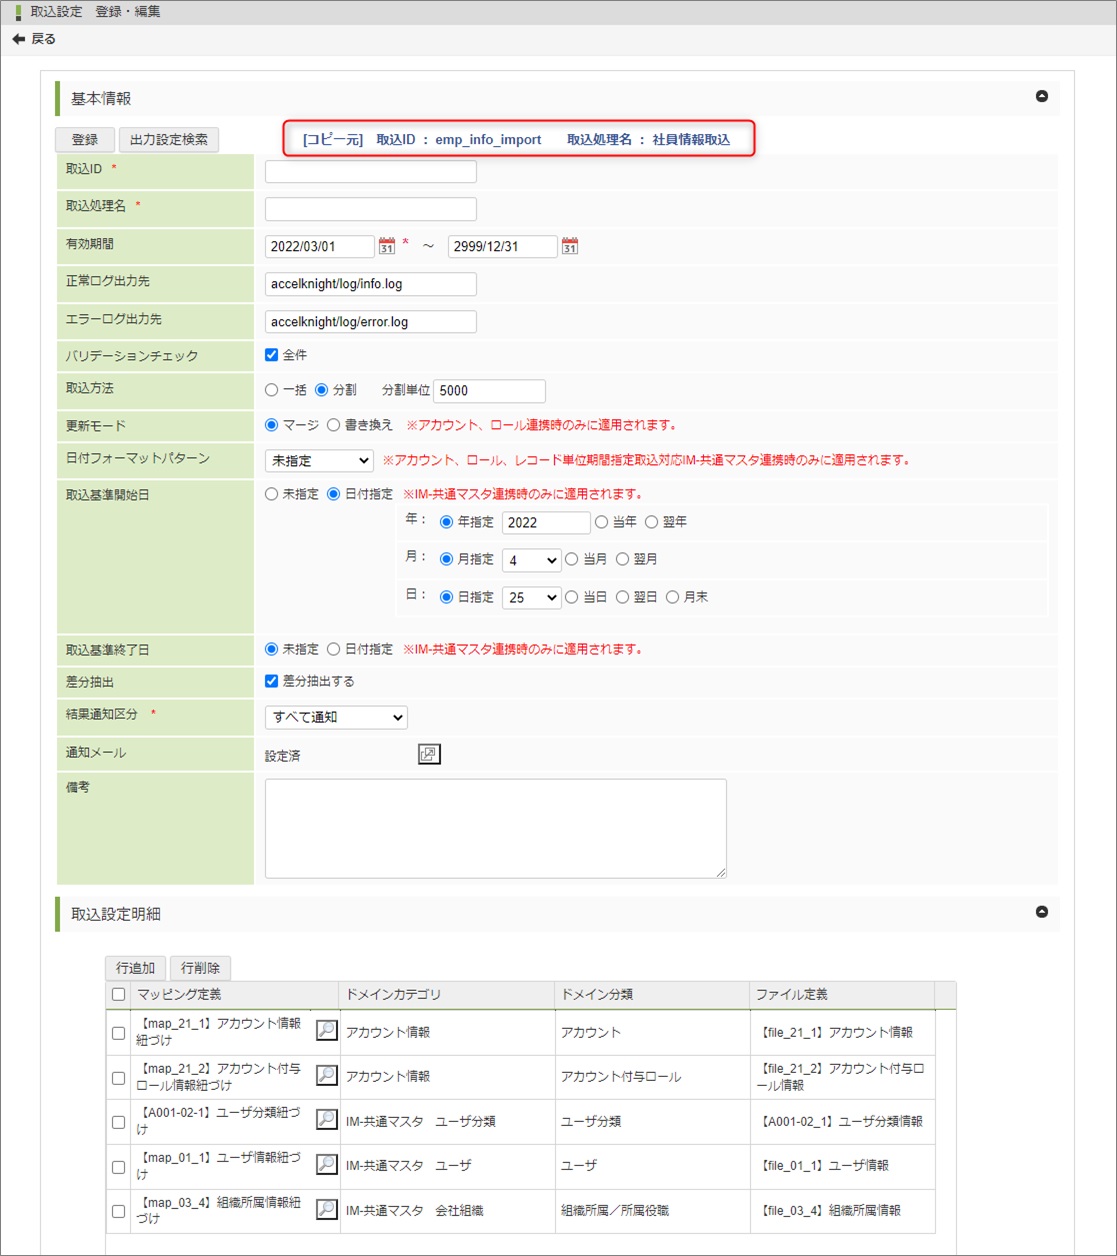Toggle the 差分抽出する checkbox

(272, 681)
